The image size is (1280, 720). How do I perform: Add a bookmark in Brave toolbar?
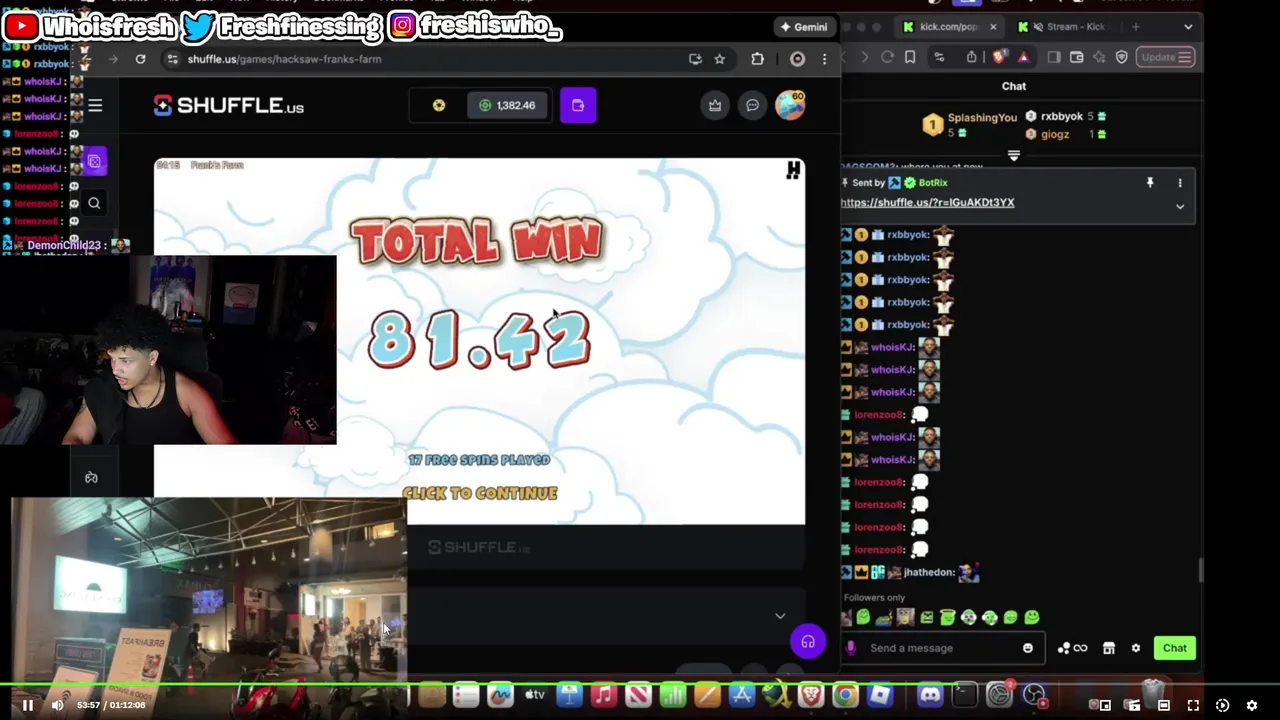click(910, 57)
